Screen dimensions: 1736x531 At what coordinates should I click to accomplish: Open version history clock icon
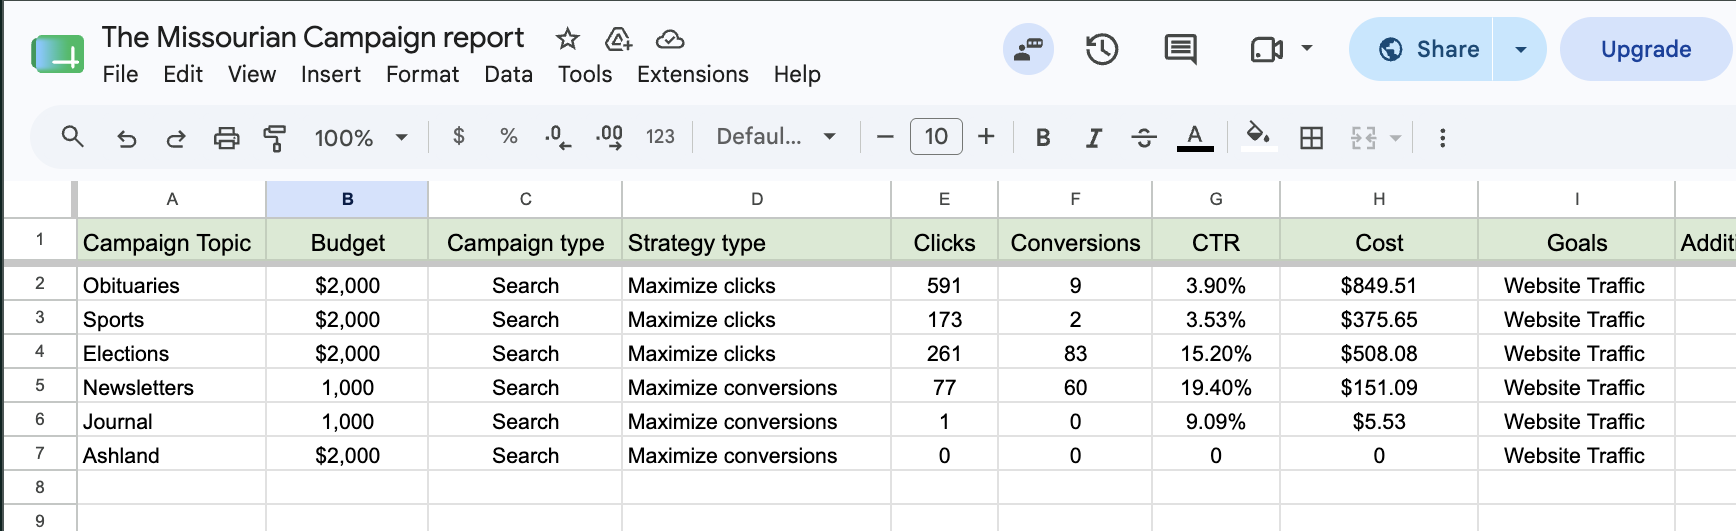1102,49
